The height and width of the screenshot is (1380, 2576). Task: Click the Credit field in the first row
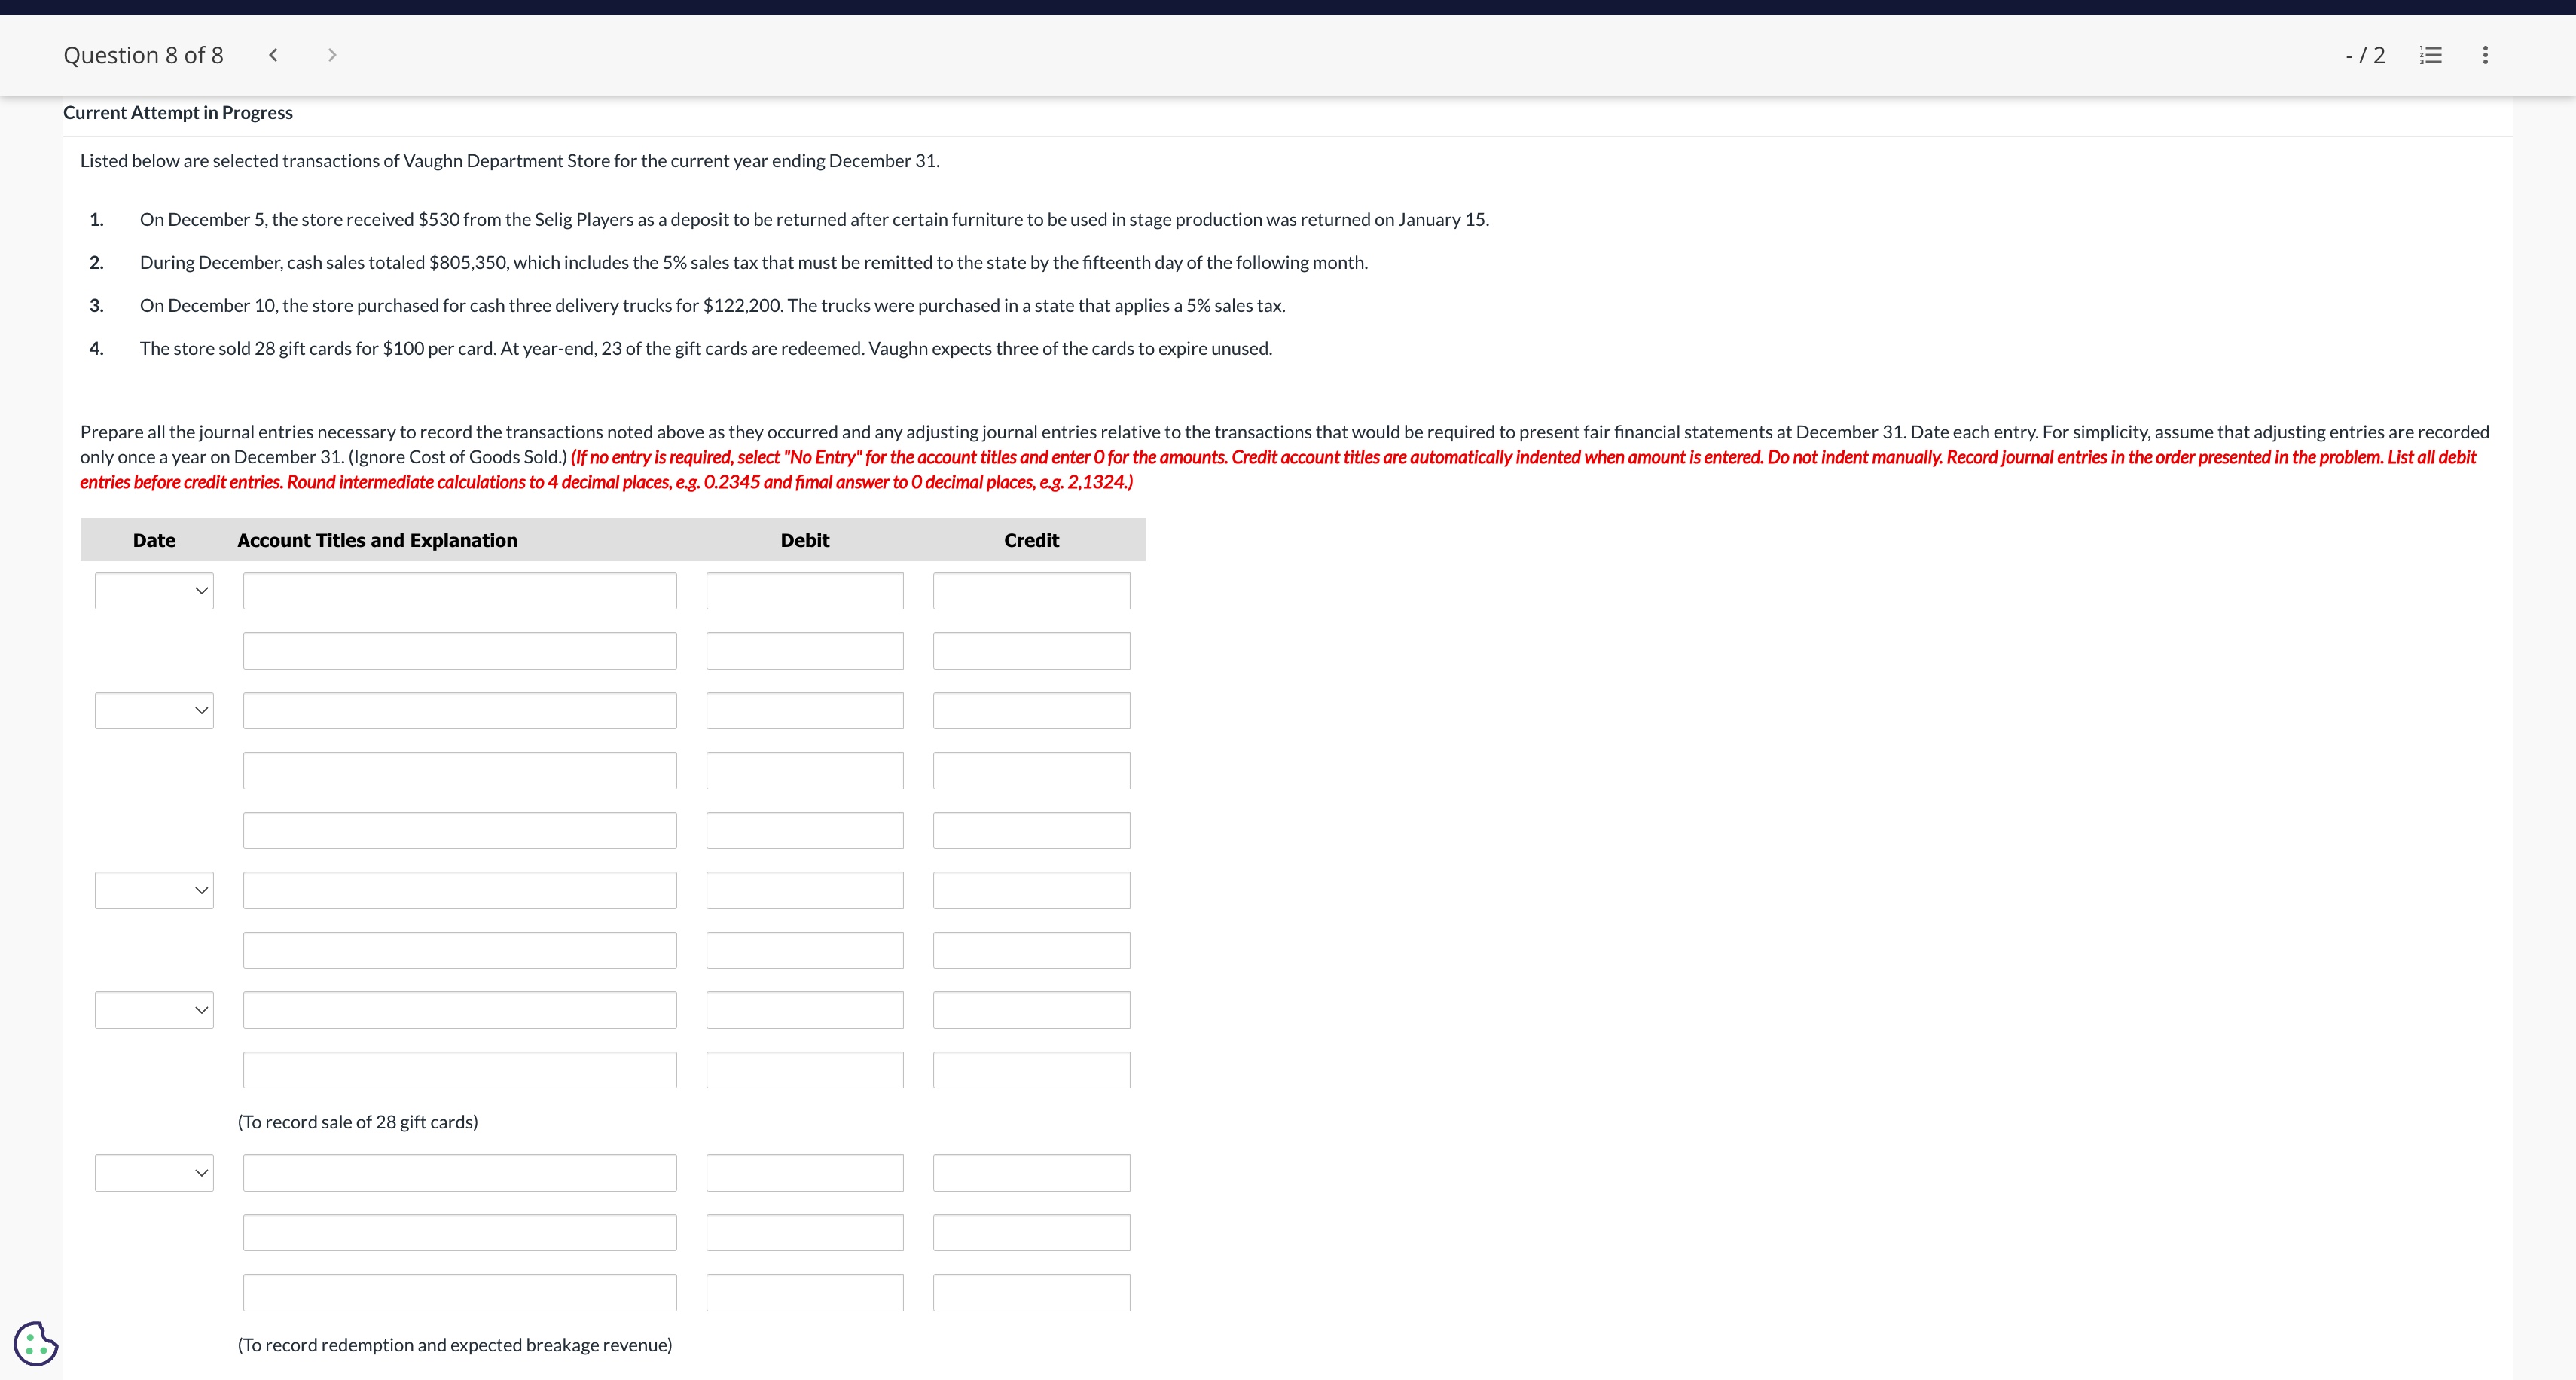[1031, 590]
